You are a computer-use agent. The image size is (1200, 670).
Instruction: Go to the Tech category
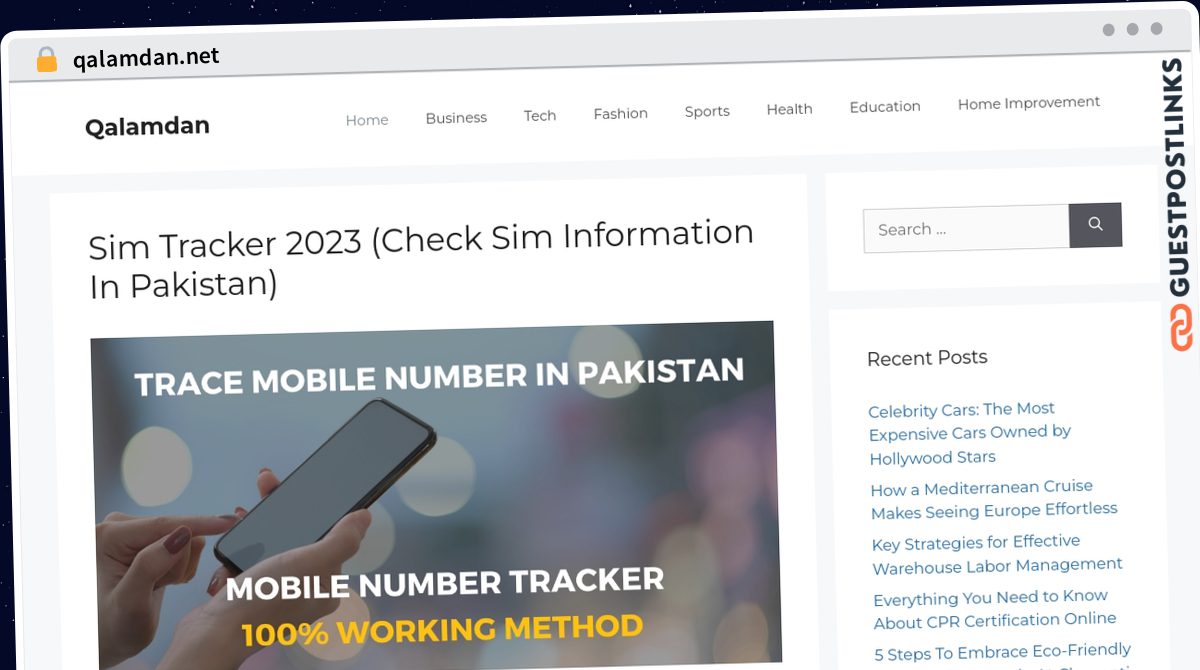click(x=540, y=116)
